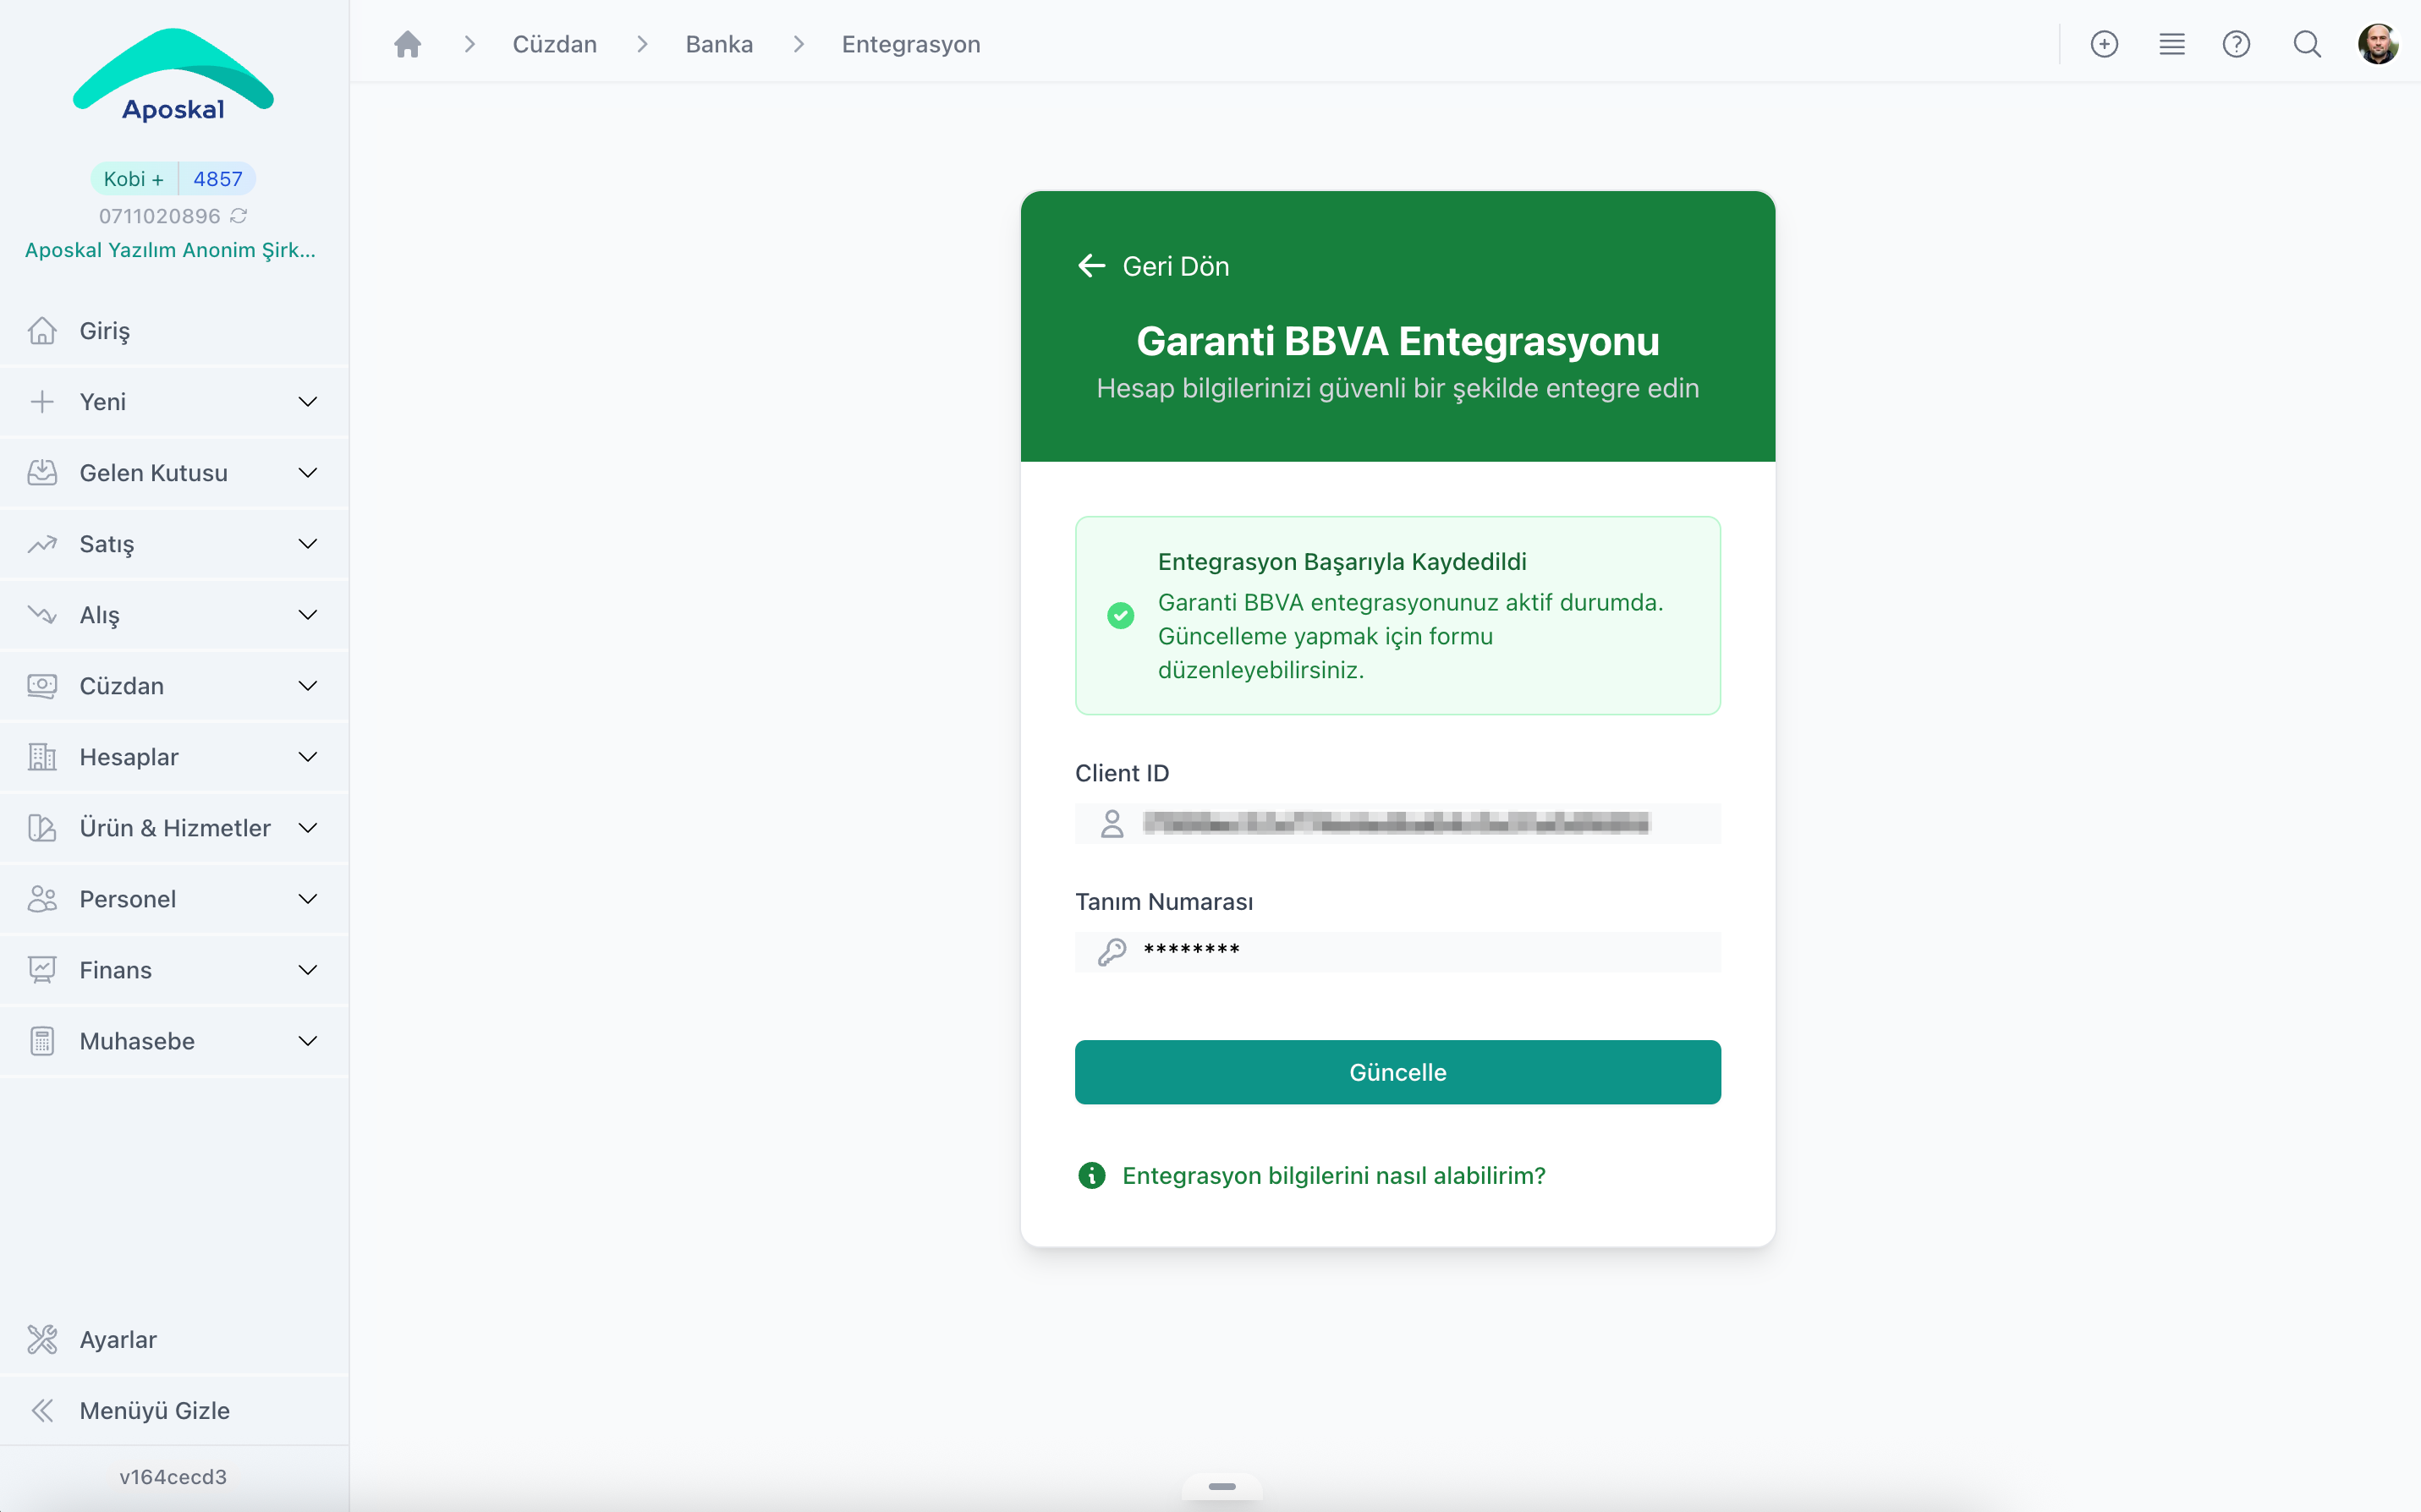Click the info icon beside the help link
This screenshot has width=2421, height=1512.
pyautogui.click(x=1091, y=1175)
